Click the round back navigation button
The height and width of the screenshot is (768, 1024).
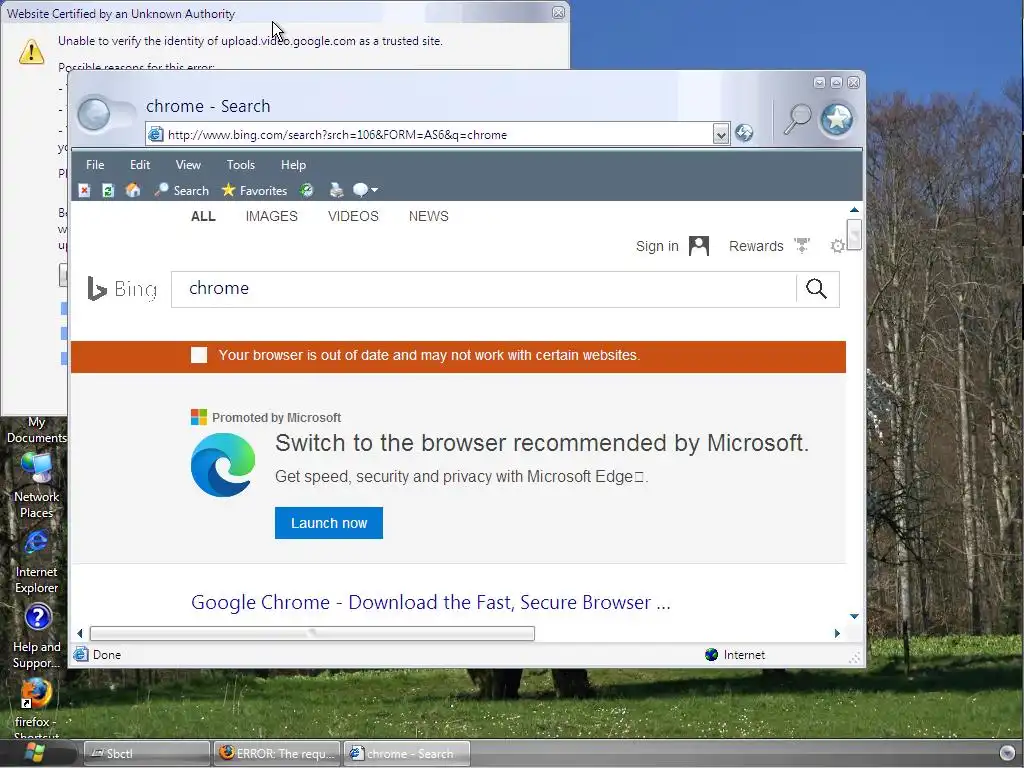[95, 115]
